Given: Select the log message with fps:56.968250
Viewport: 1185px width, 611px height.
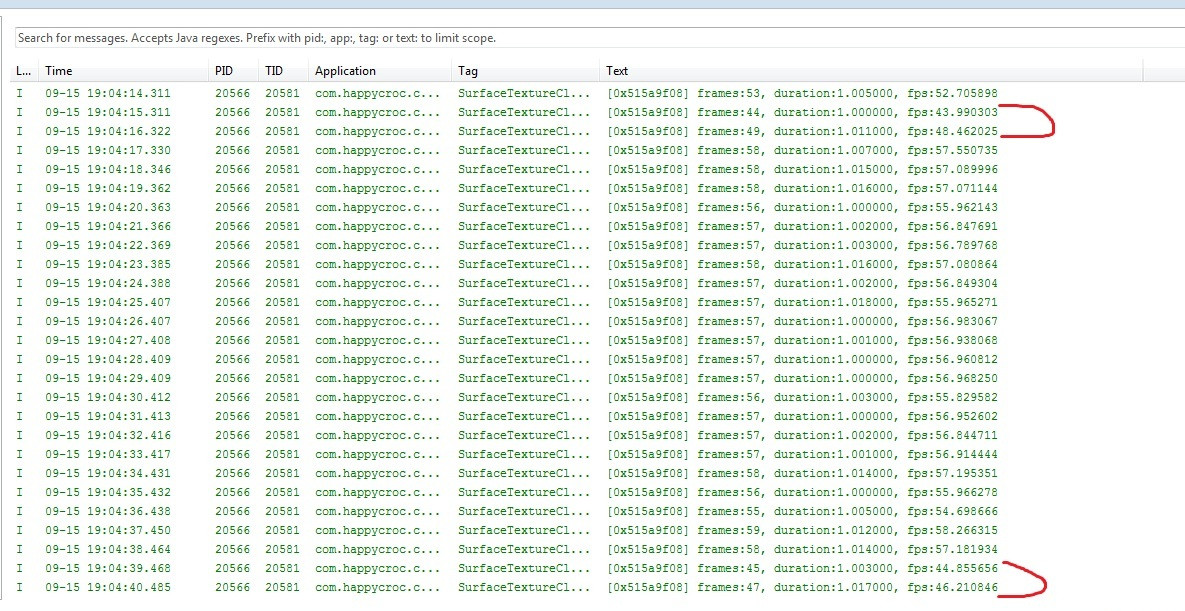Looking at the screenshot, I should (802, 378).
